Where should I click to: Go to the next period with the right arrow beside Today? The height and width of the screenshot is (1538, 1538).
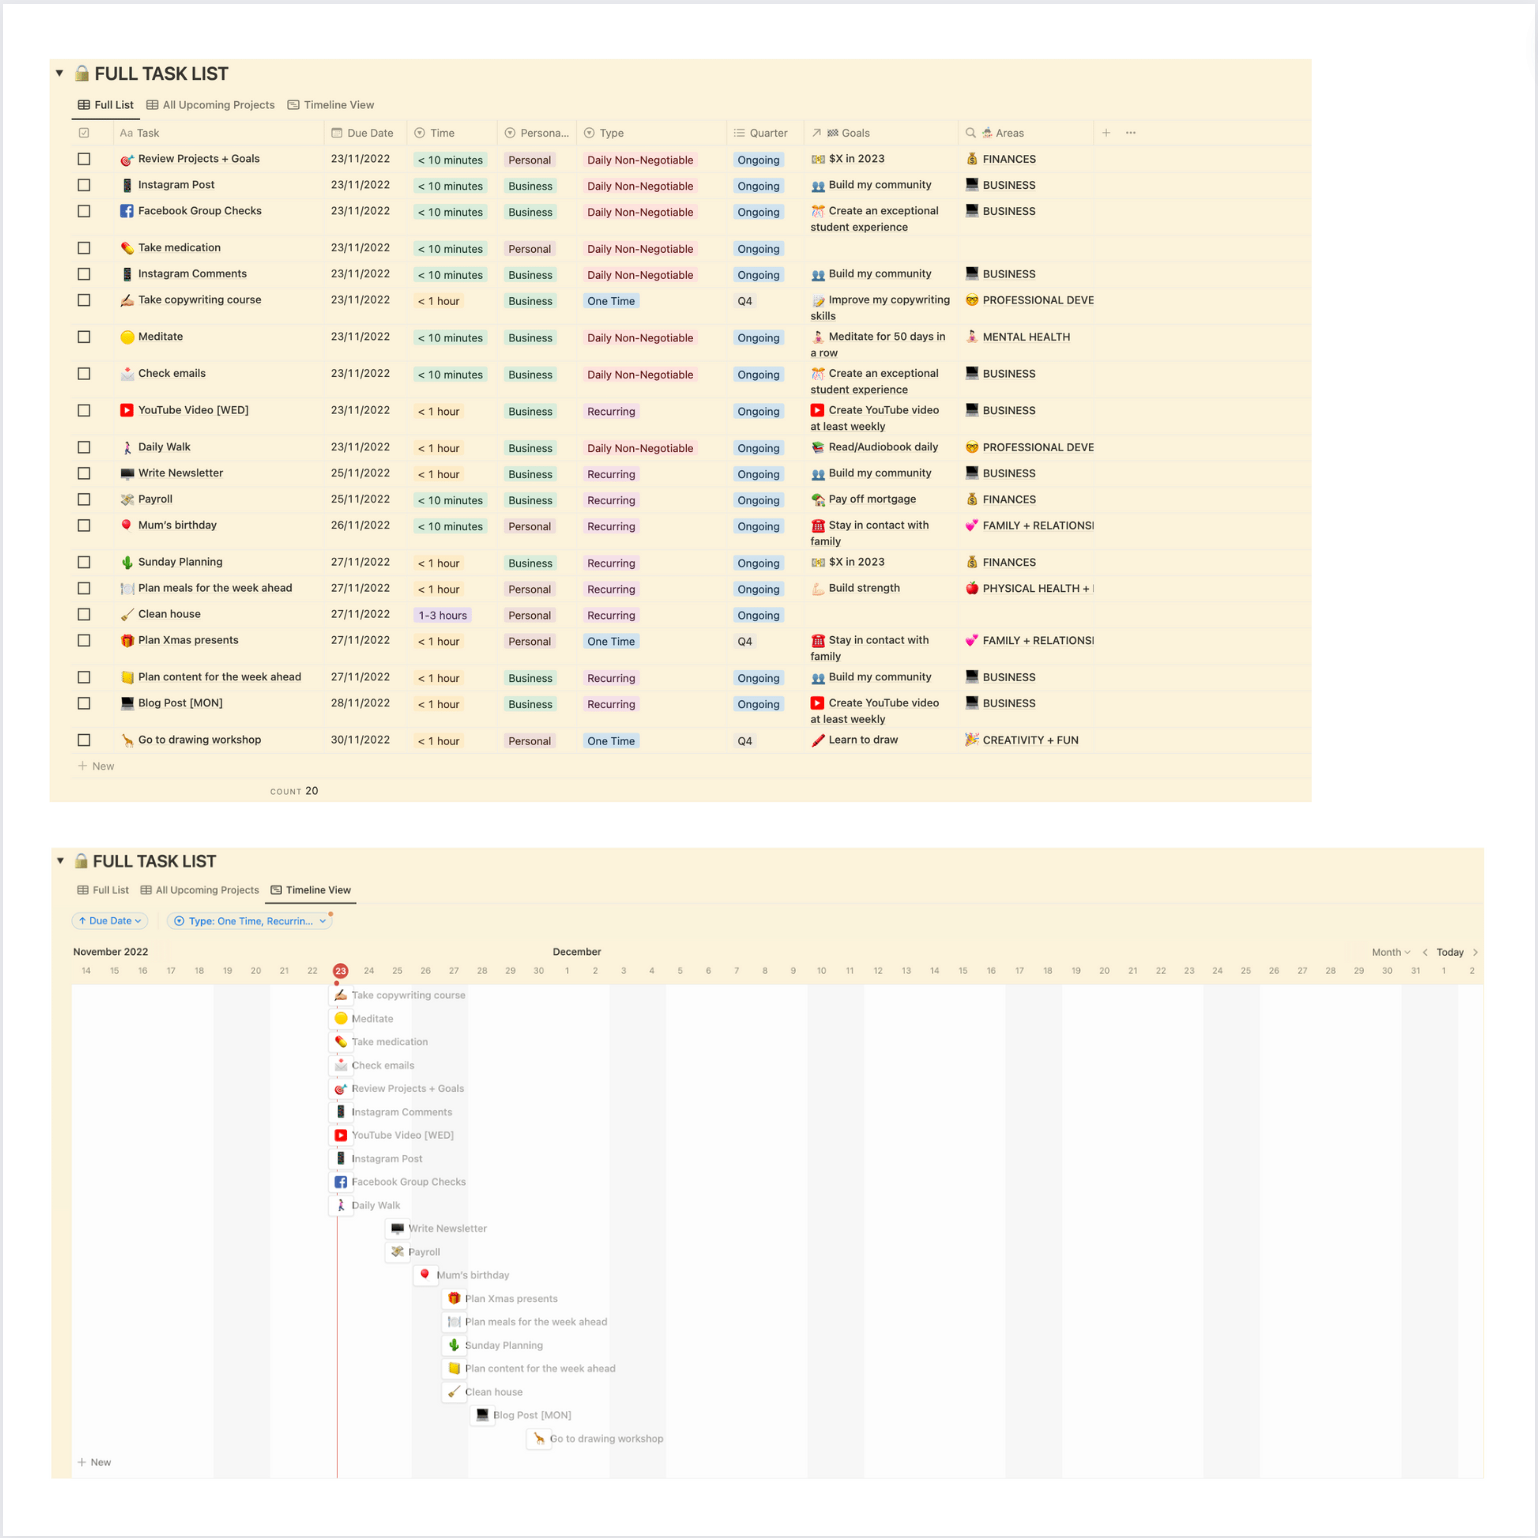[1475, 952]
